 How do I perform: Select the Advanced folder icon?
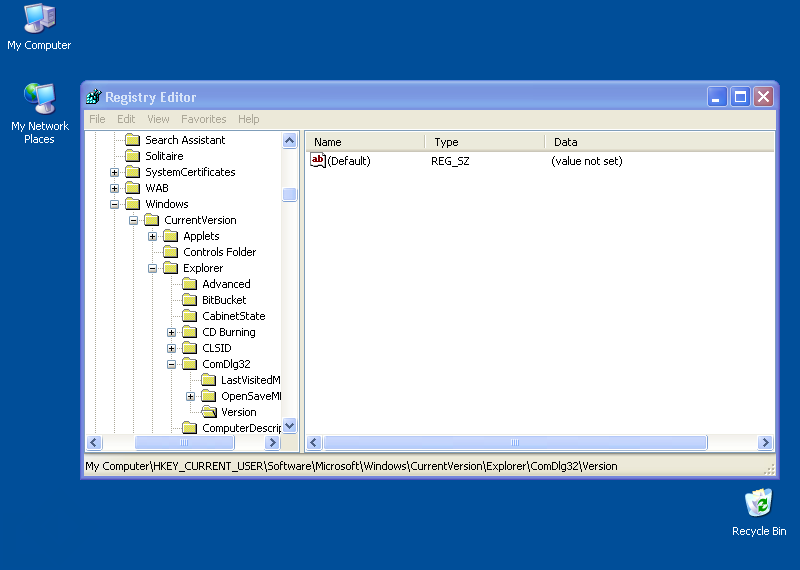pyautogui.click(x=189, y=284)
